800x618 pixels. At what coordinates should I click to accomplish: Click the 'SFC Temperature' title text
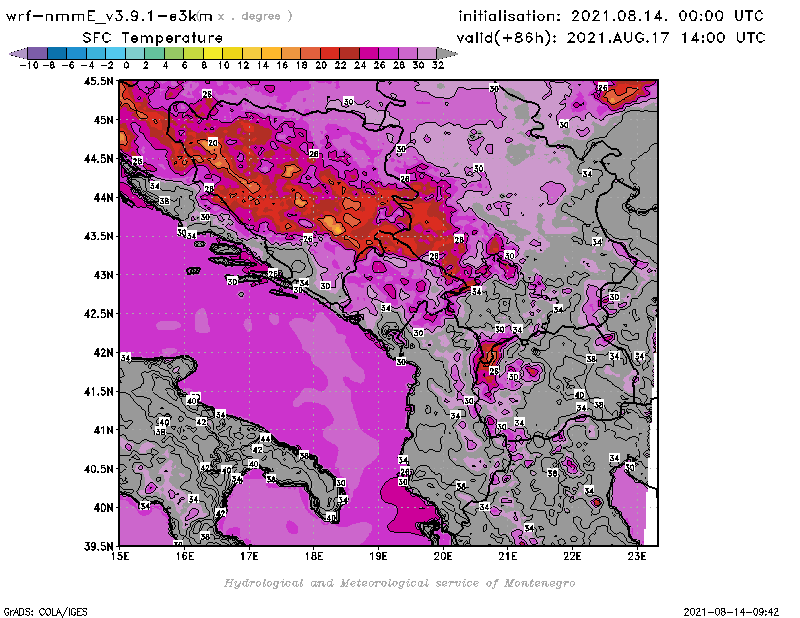click(x=153, y=38)
